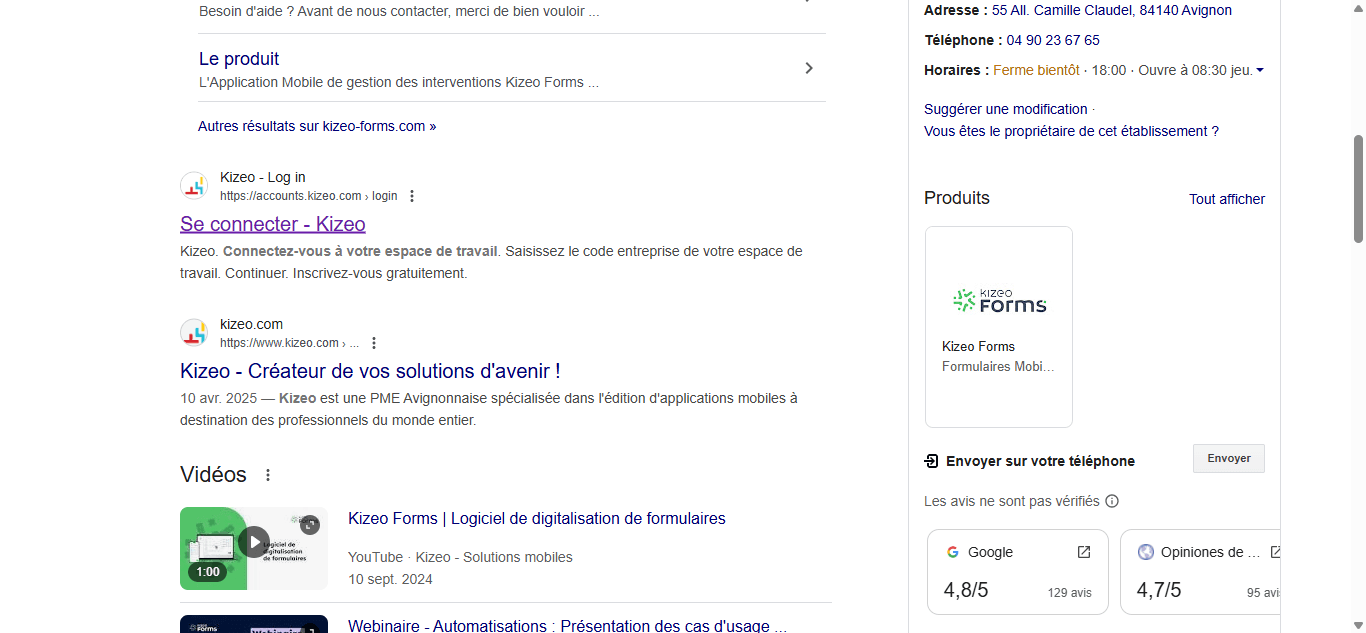Open "Kizeo - Créateur de vos solutions d'avenir !"
1366x633 pixels.
[x=370, y=371]
